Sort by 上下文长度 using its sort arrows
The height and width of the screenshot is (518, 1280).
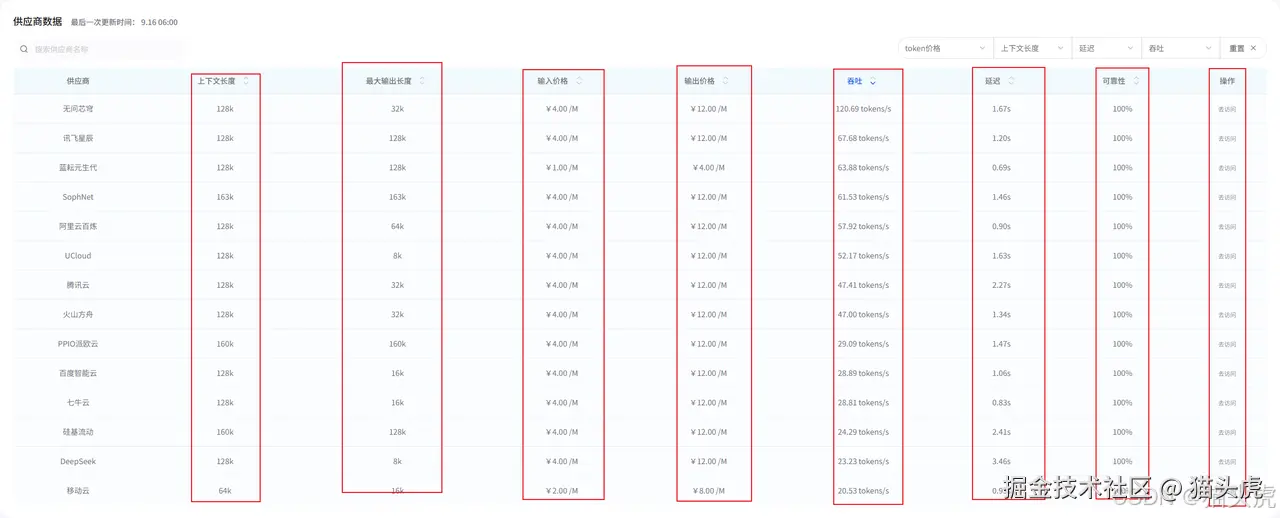(x=246, y=81)
